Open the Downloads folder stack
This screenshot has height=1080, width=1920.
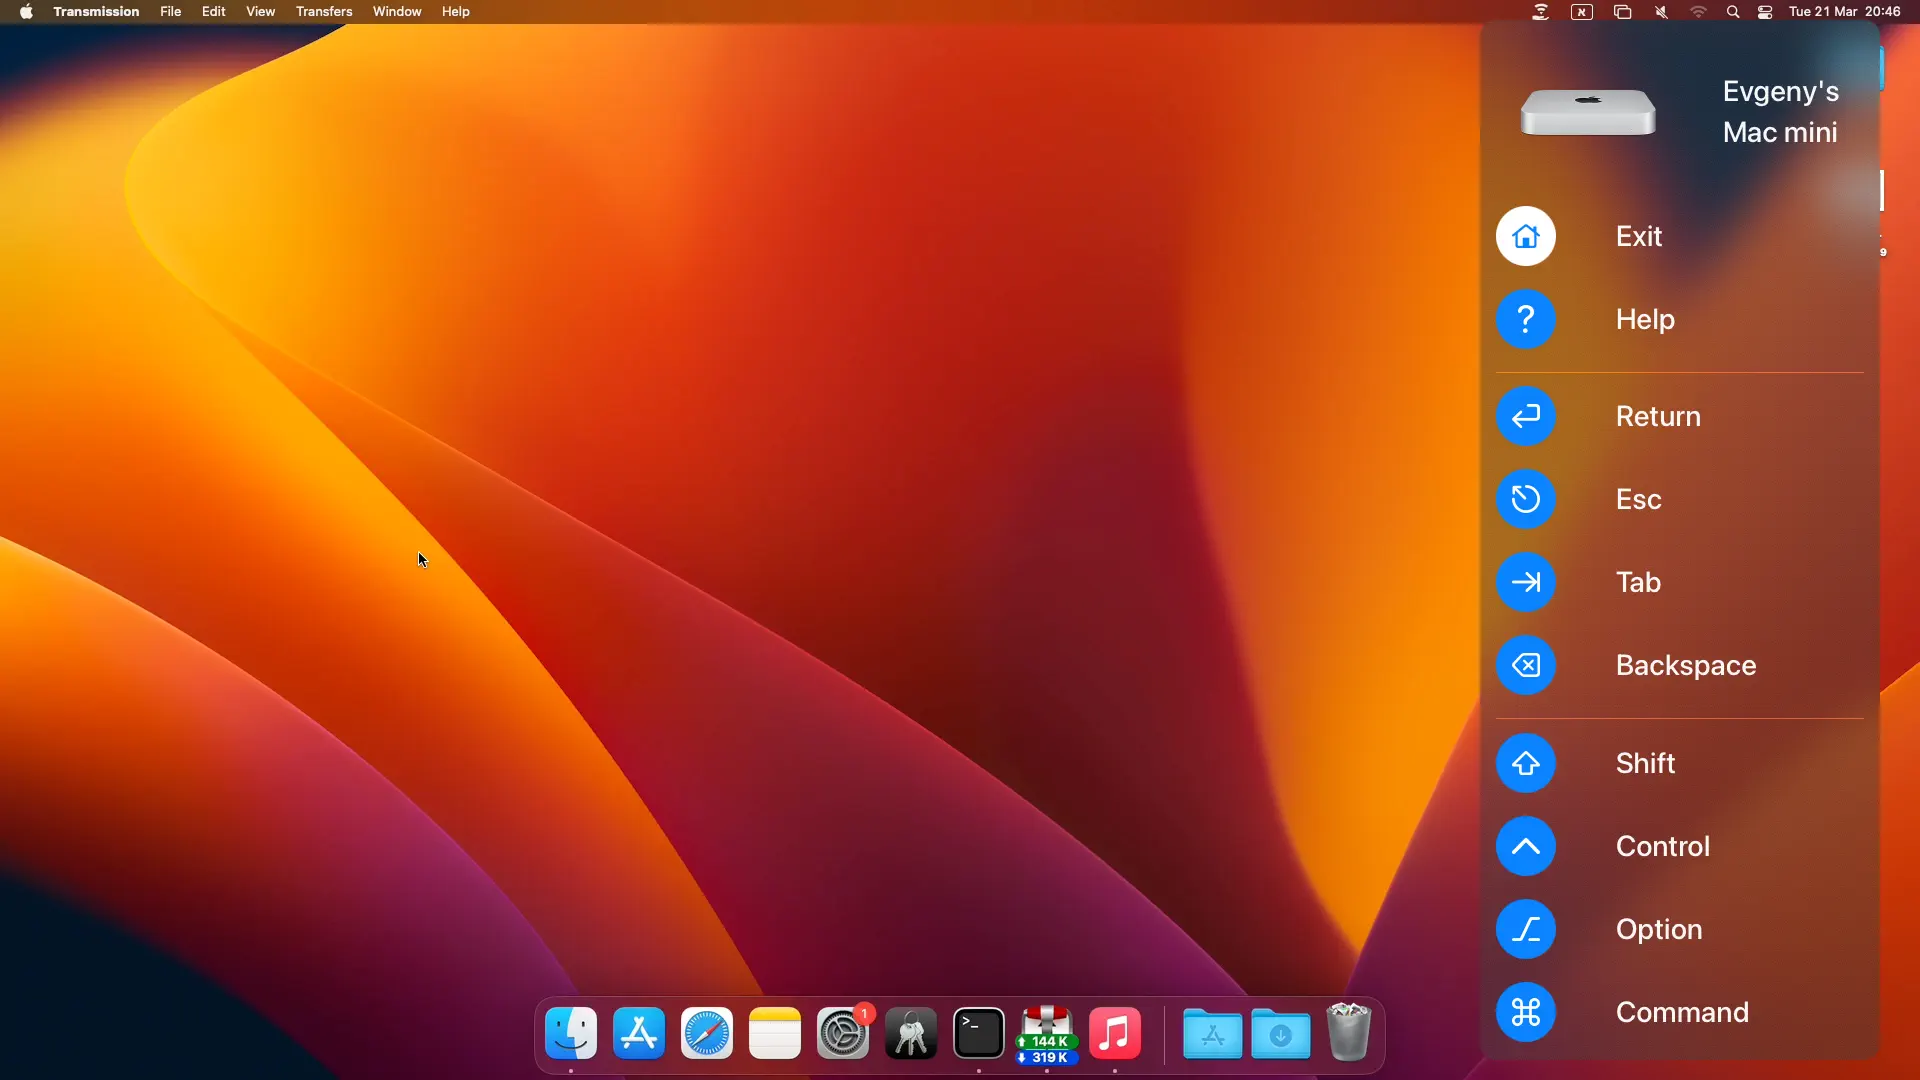click(1280, 1033)
